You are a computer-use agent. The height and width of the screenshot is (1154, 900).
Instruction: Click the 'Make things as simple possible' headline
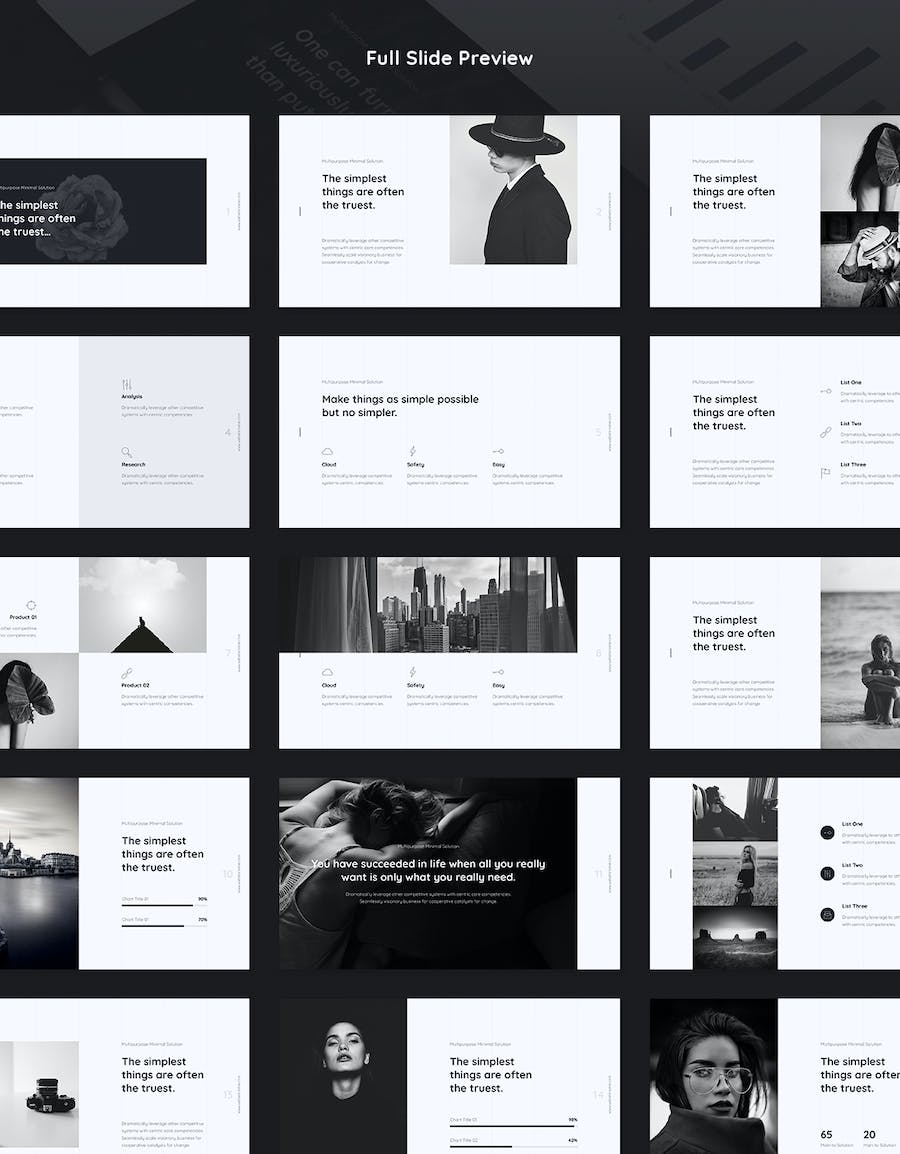pos(400,405)
